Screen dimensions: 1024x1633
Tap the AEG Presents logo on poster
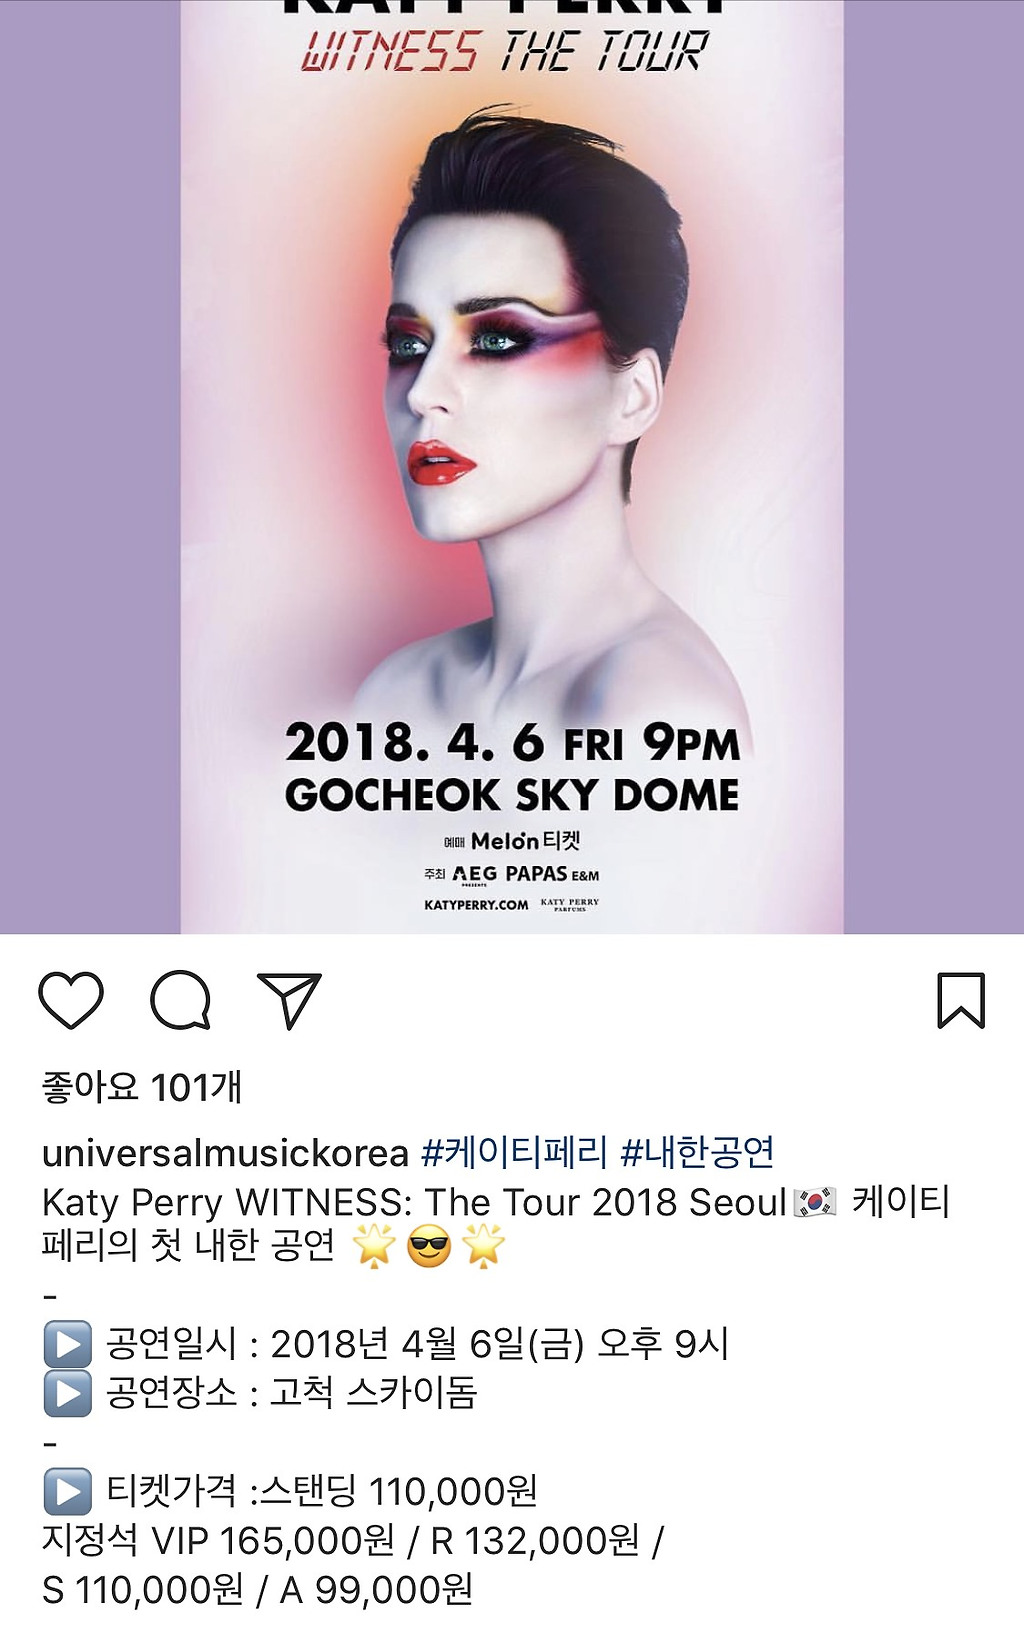click(474, 875)
